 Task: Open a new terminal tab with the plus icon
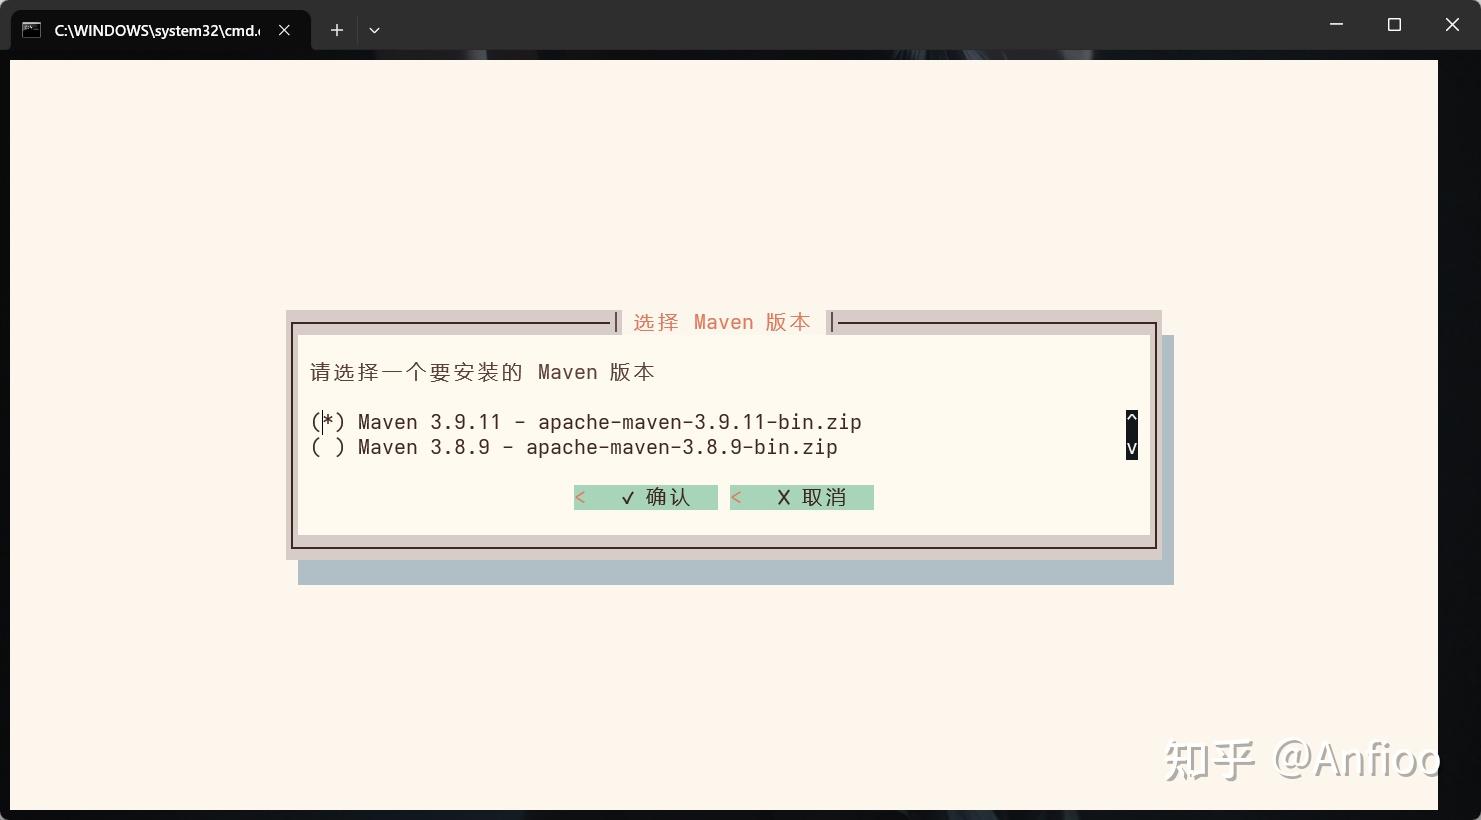coord(336,30)
